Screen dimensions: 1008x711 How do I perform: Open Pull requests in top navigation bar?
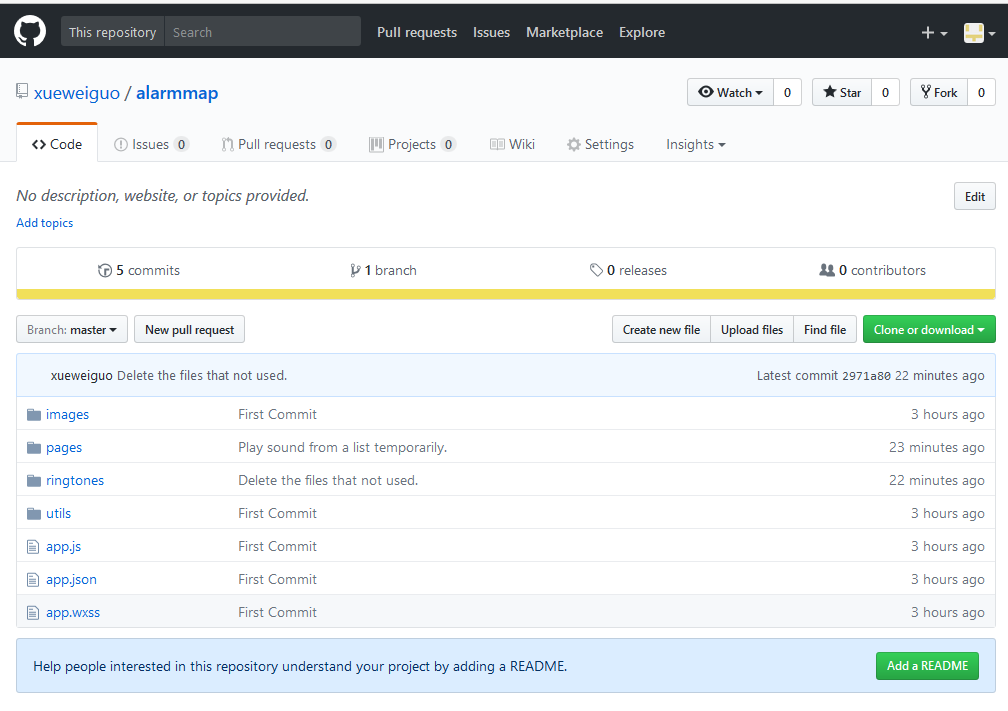click(x=417, y=32)
